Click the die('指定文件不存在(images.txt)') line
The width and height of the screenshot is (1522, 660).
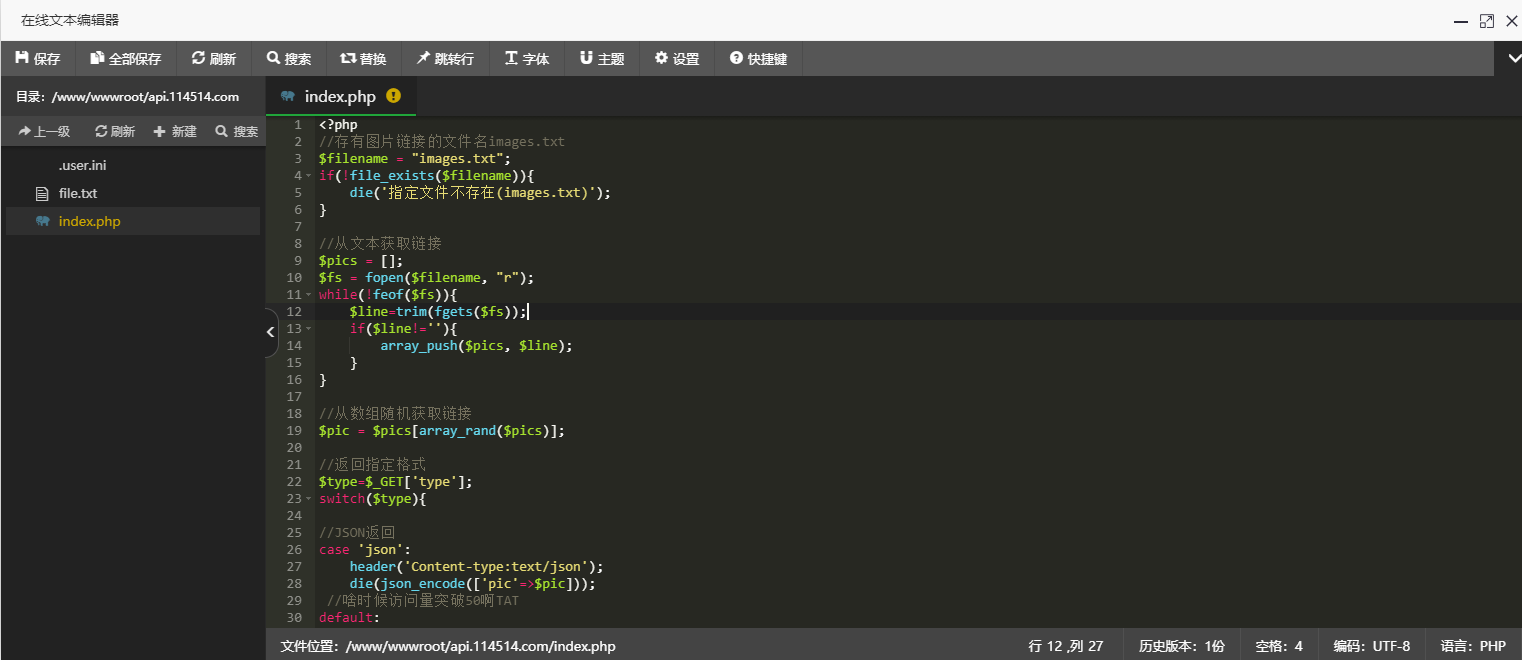480,193
